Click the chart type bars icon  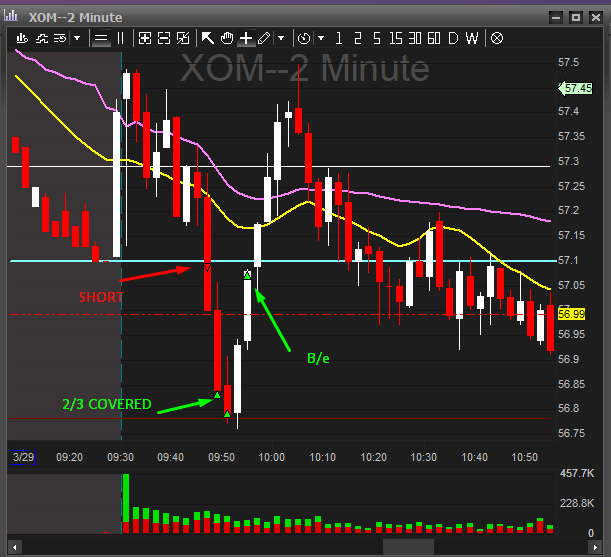(x=22, y=38)
